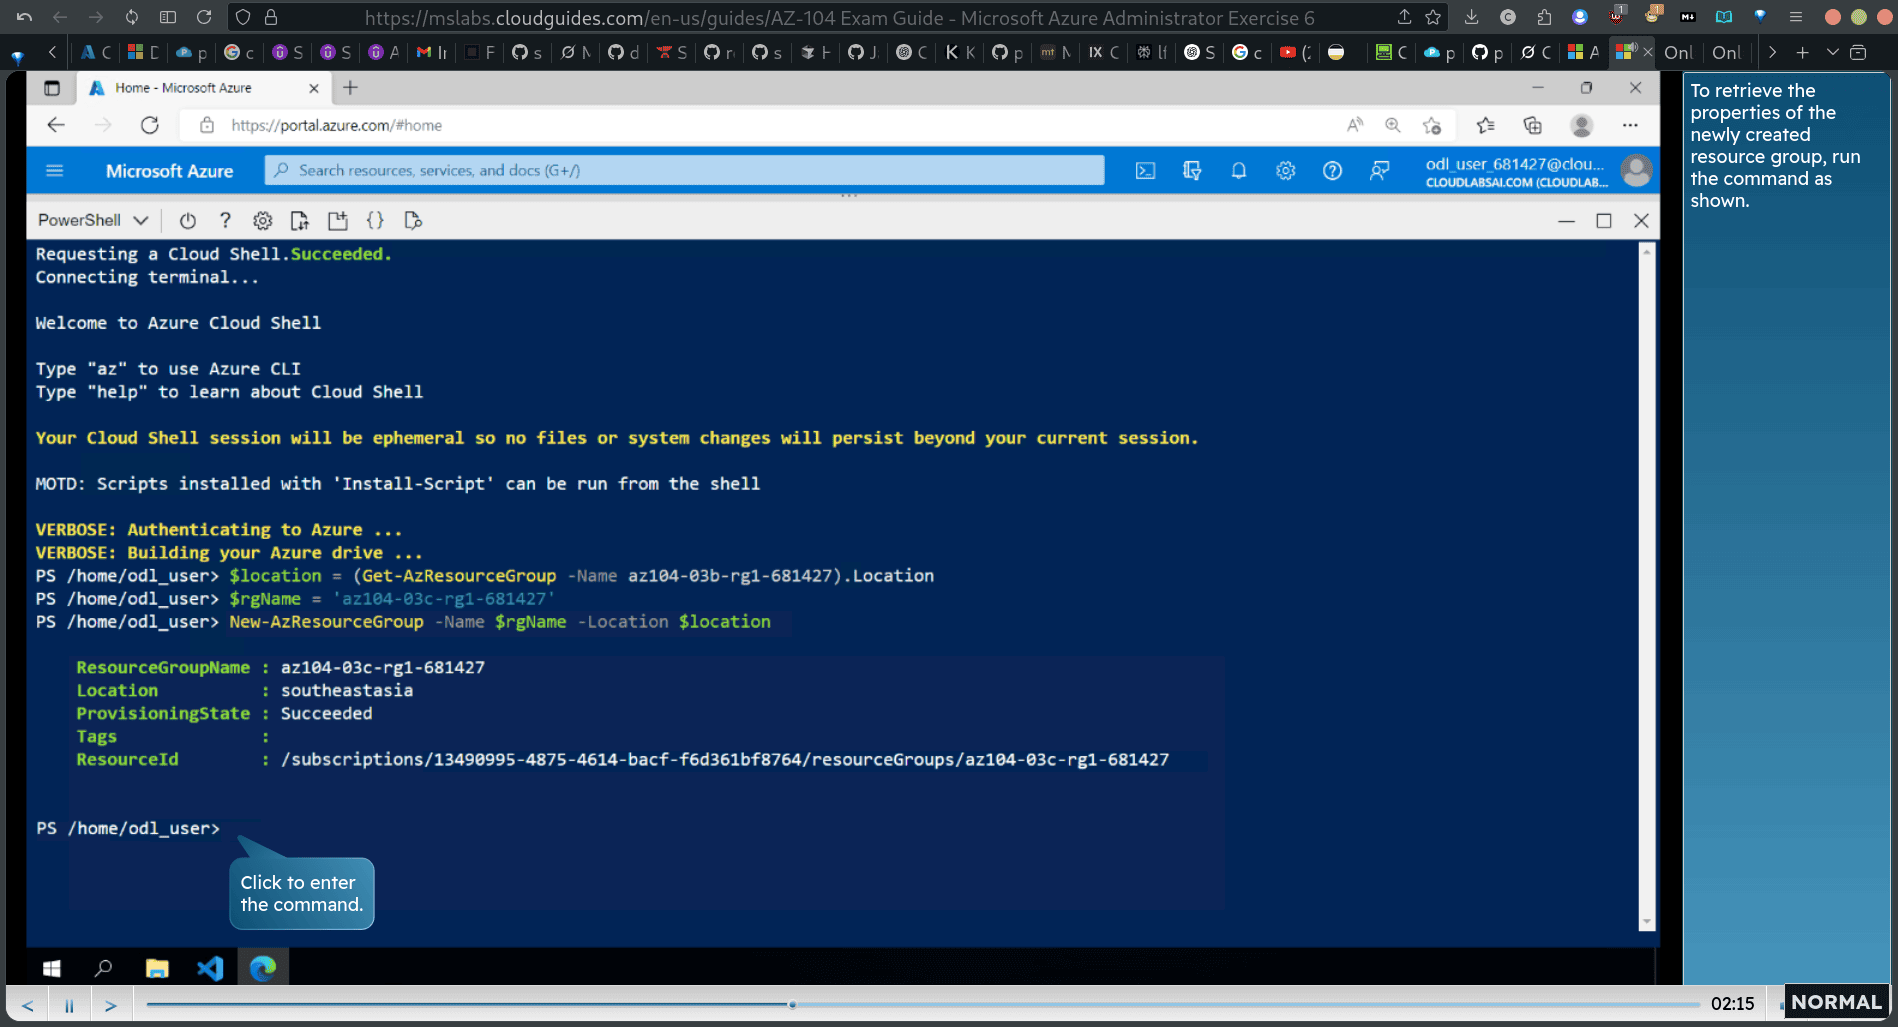This screenshot has width=1898, height=1027.
Task: Open Edge collections icon
Action: pyautogui.click(x=1532, y=125)
